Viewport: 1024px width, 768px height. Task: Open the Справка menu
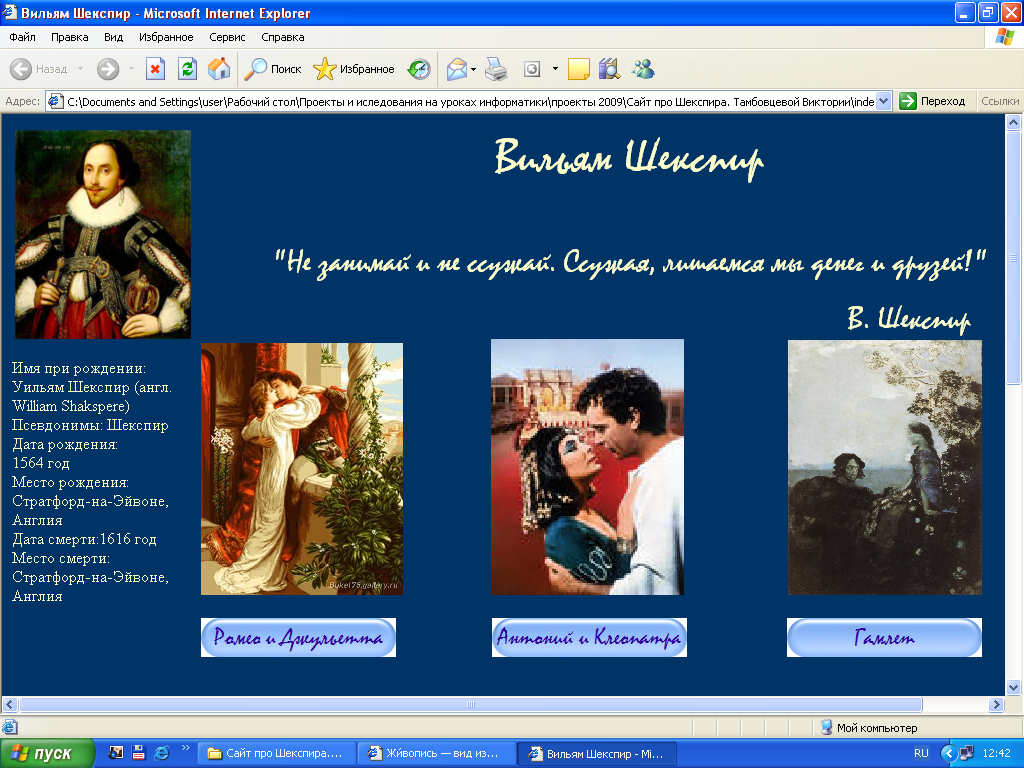click(283, 37)
